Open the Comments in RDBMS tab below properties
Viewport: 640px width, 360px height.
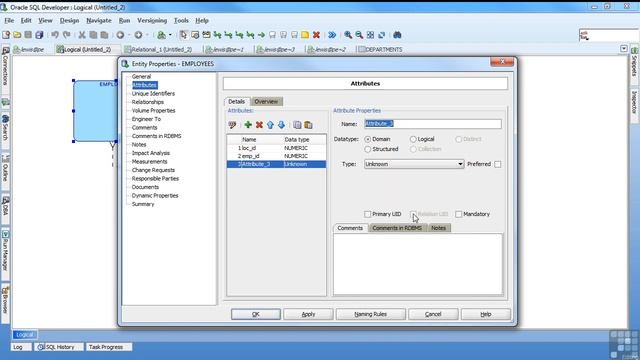(397, 228)
